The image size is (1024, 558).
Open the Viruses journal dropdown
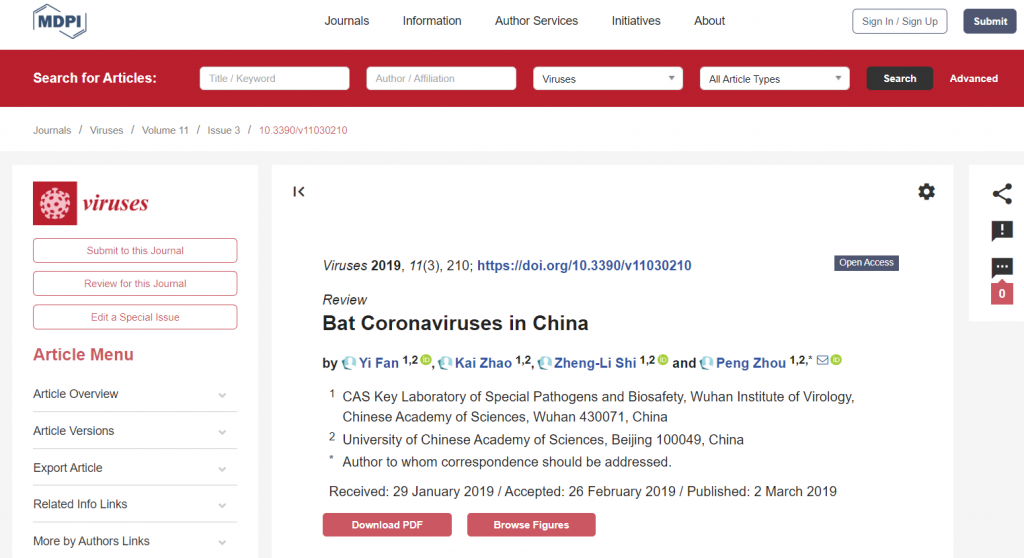click(608, 79)
